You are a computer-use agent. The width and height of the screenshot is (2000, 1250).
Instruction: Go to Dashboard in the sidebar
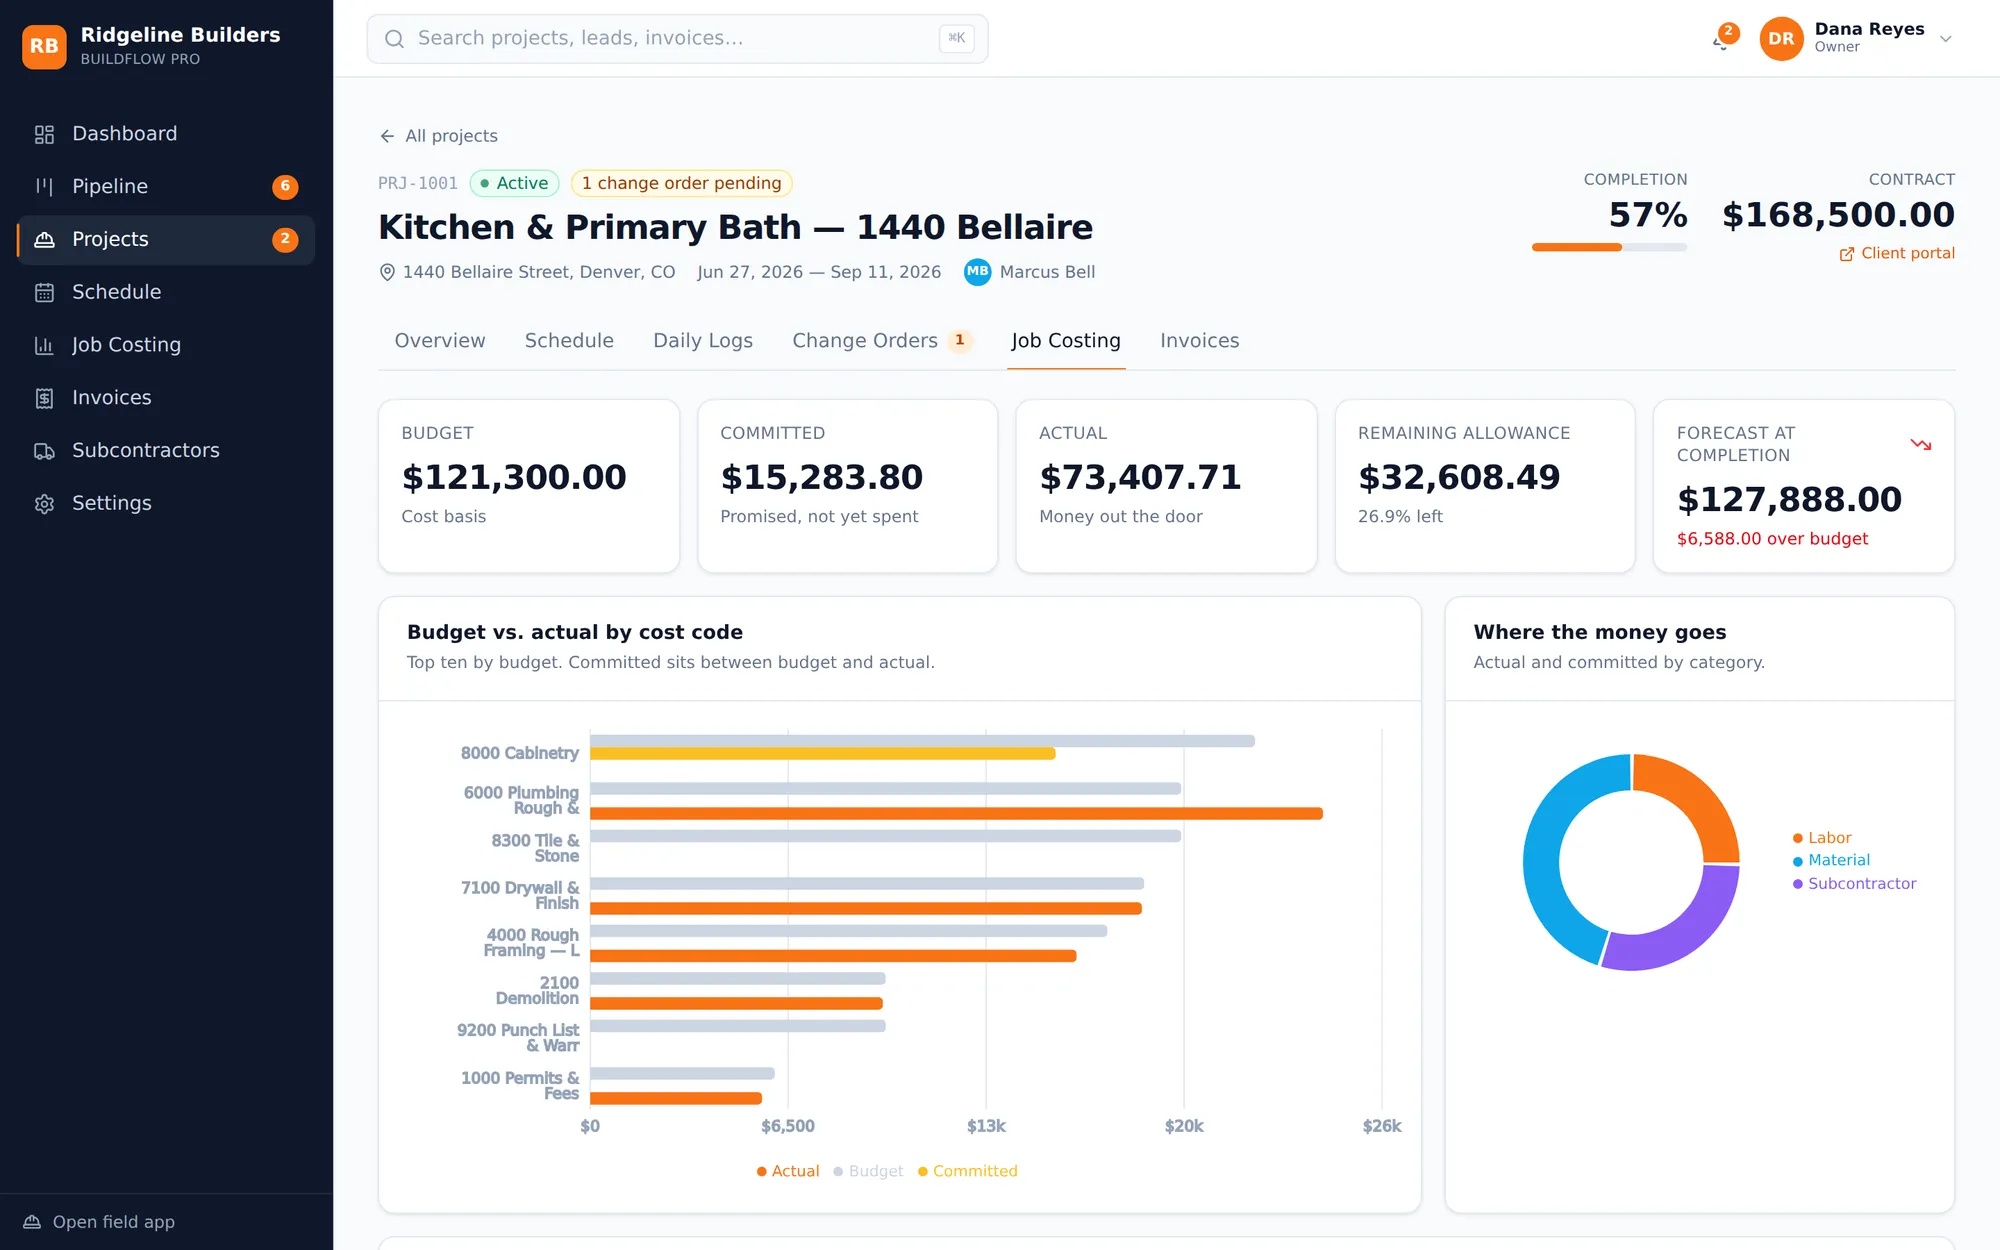click(x=166, y=134)
